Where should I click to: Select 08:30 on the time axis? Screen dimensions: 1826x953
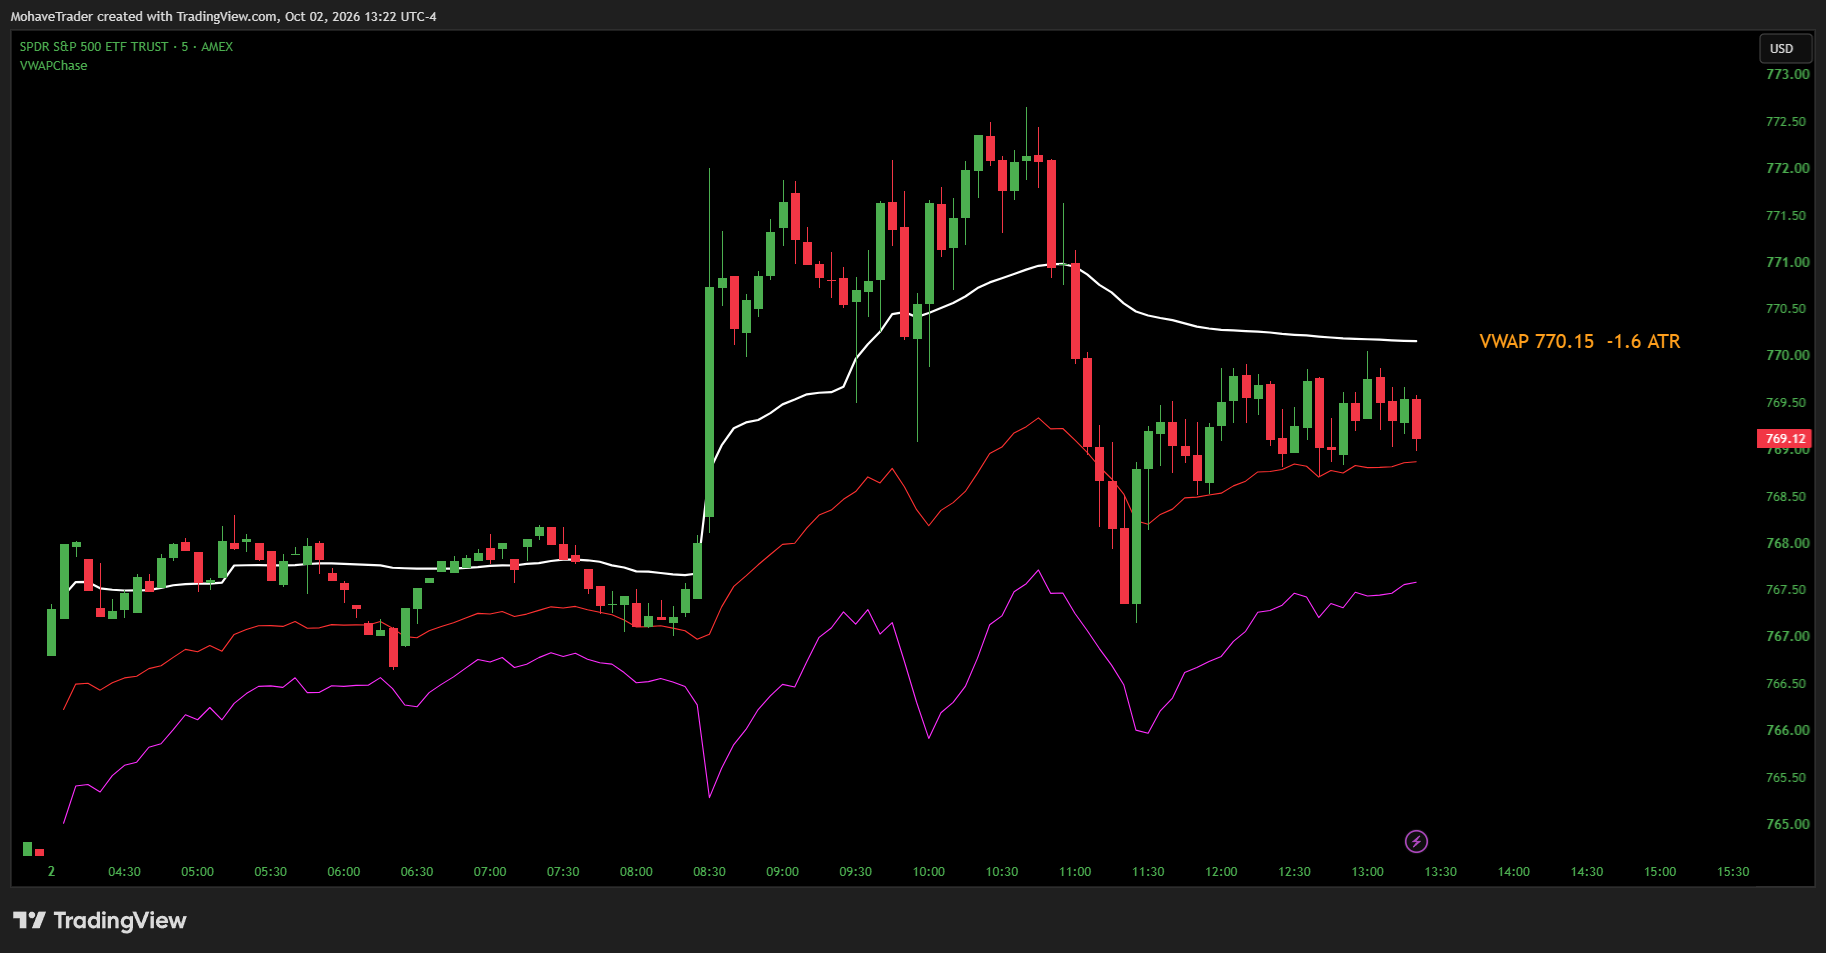coord(709,872)
